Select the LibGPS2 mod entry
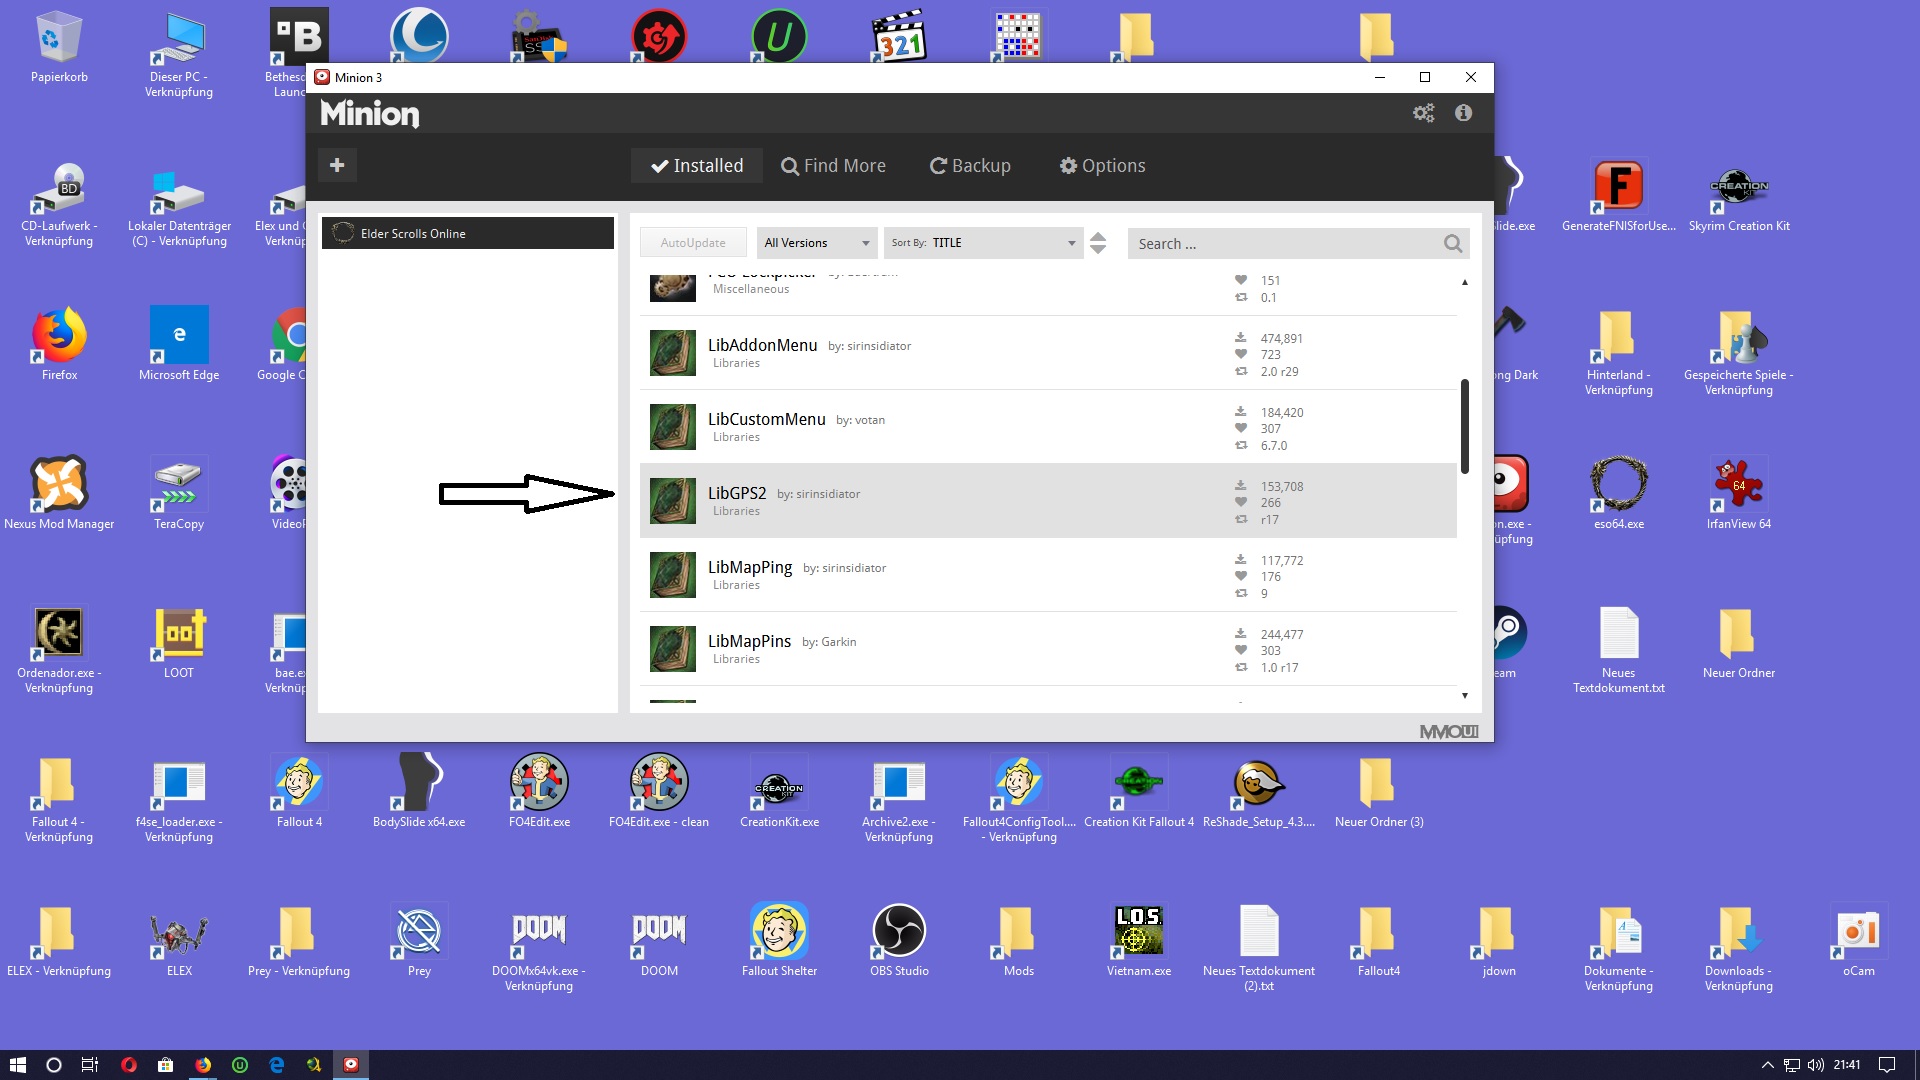Viewport: 1920px width, 1080px height. [1000, 500]
